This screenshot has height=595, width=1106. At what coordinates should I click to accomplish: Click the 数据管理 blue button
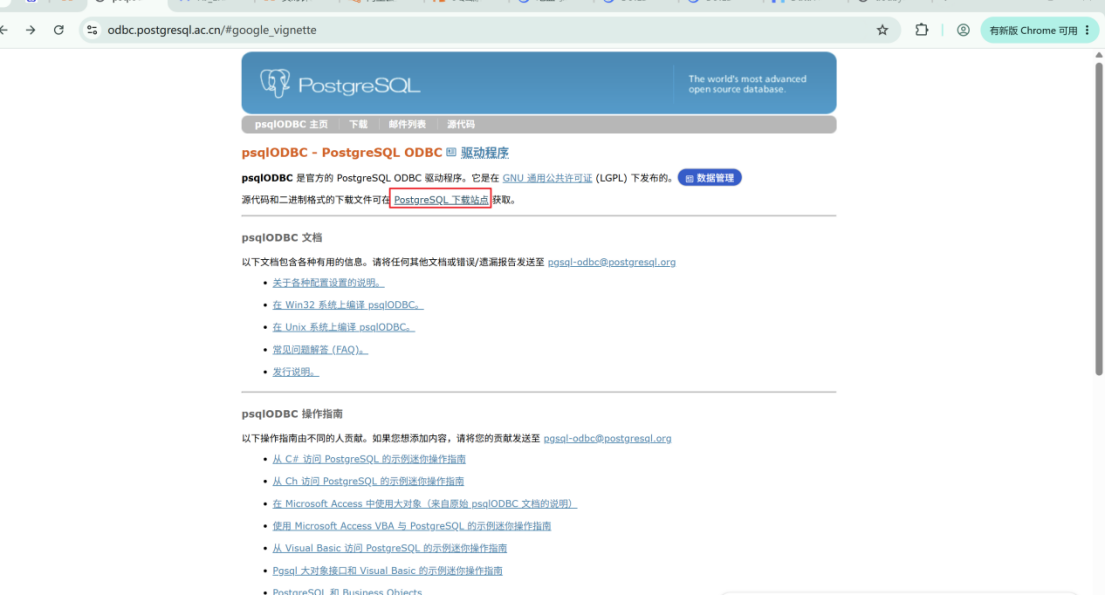click(x=710, y=178)
